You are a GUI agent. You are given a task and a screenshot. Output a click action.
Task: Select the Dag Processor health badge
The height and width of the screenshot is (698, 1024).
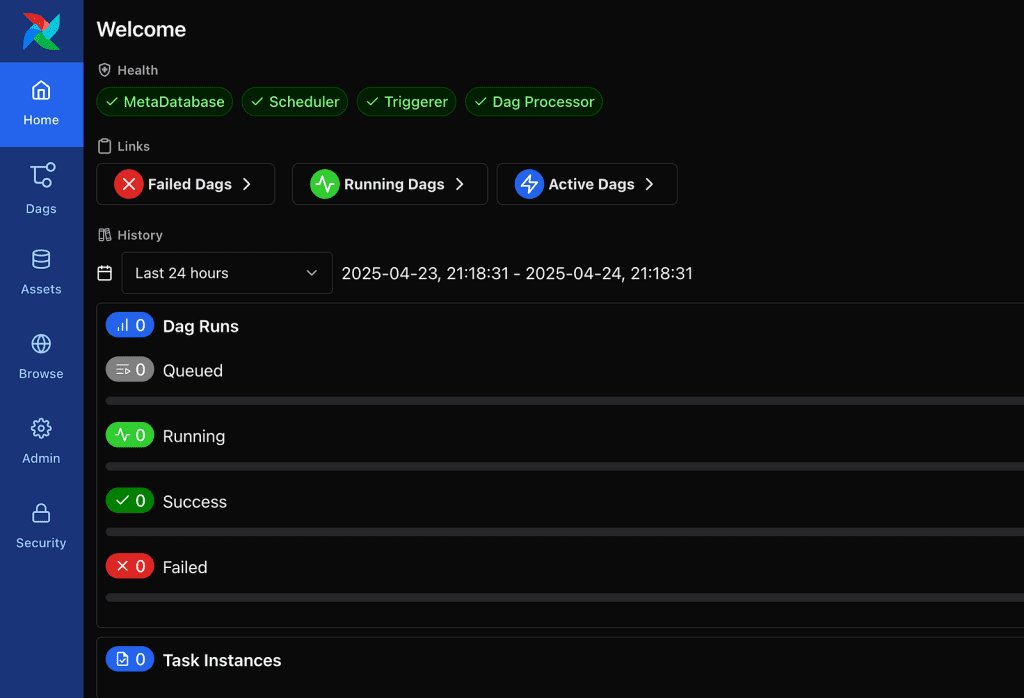click(533, 102)
